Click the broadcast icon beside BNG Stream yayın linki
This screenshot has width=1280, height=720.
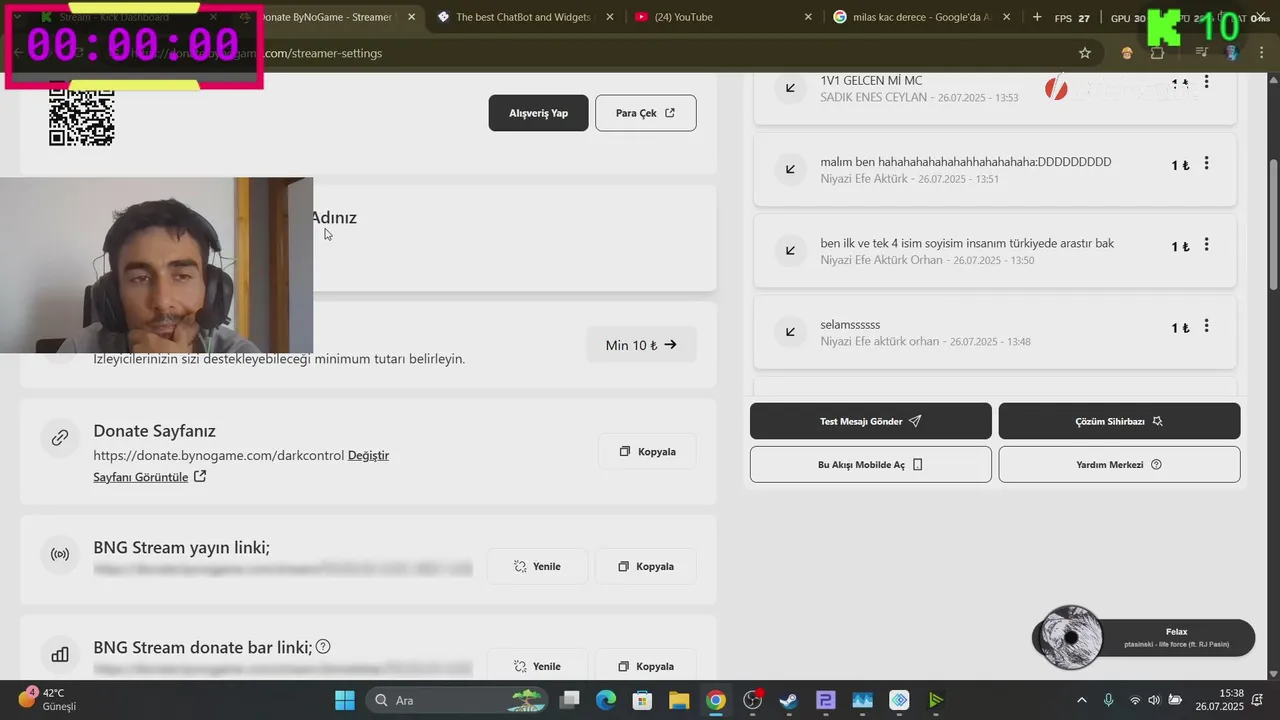coord(60,554)
